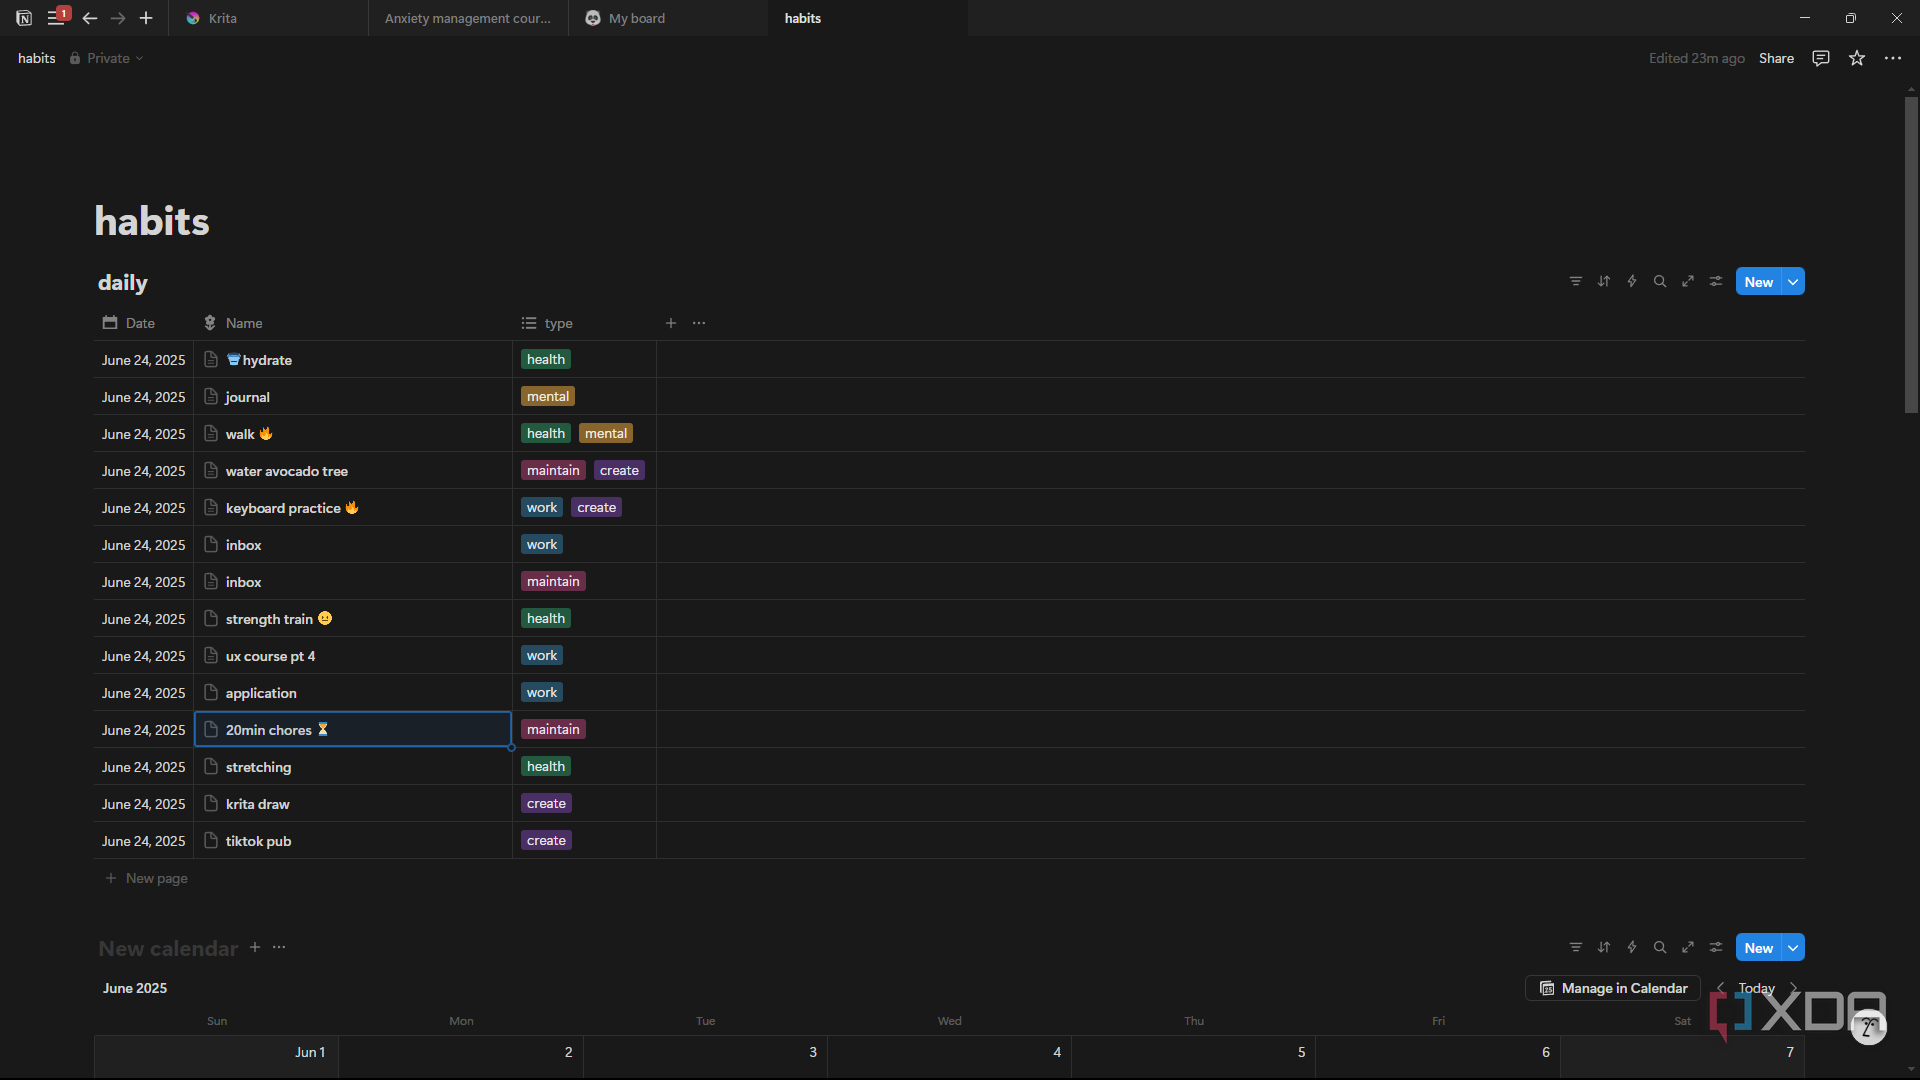The width and height of the screenshot is (1920, 1080).
Task: Favorite this page with star icon
Action: tap(1857, 58)
